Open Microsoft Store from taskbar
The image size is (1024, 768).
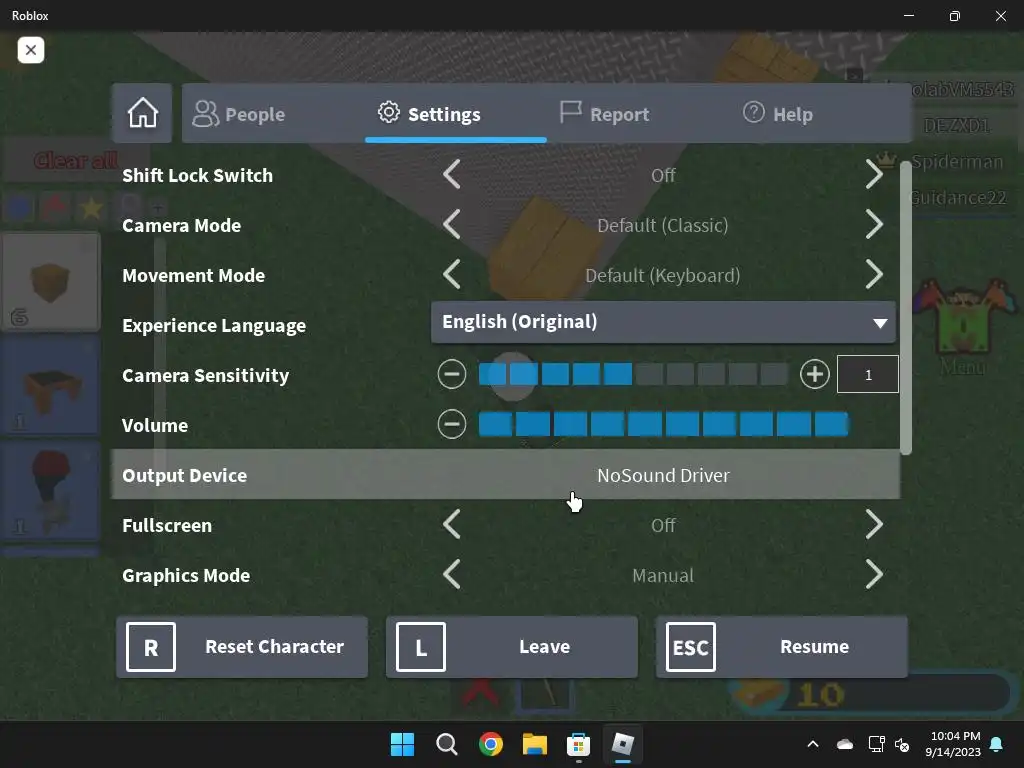[x=579, y=744]
